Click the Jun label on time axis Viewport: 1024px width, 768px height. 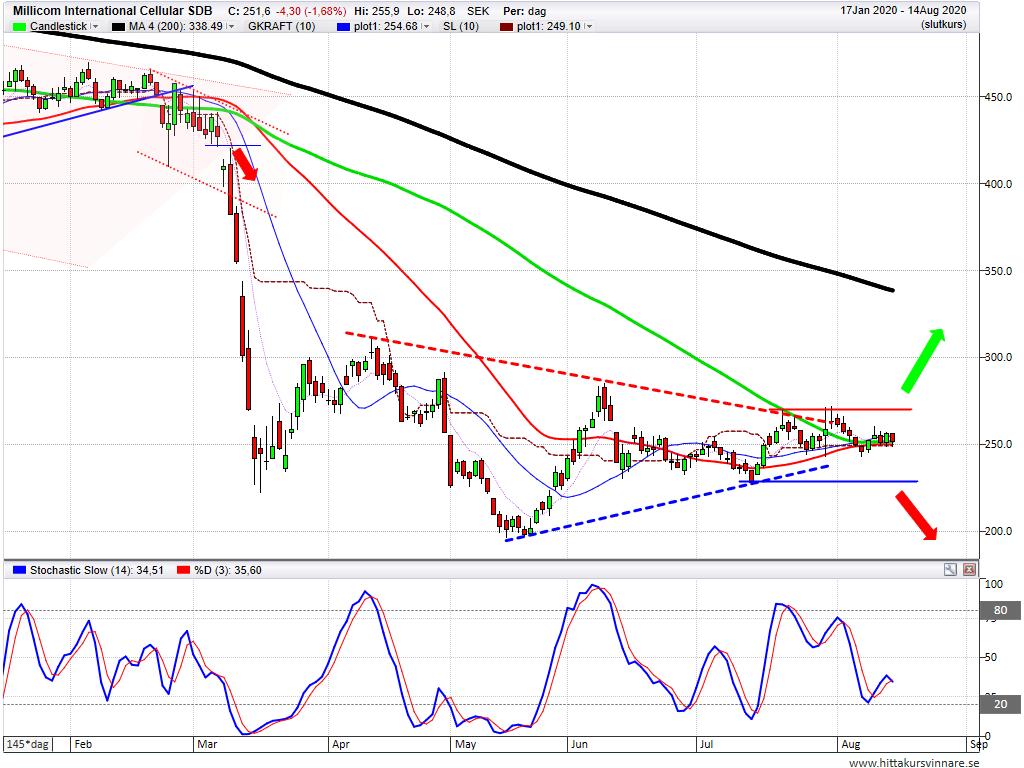click(x=579, y=744)
